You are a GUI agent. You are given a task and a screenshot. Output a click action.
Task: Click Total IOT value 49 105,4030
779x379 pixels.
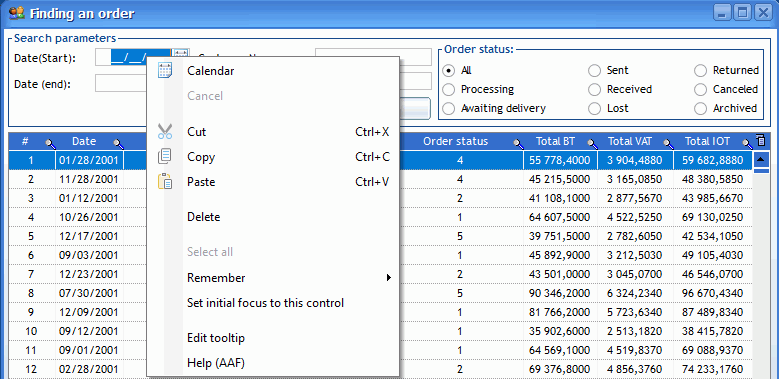click(x=713, y=255)
